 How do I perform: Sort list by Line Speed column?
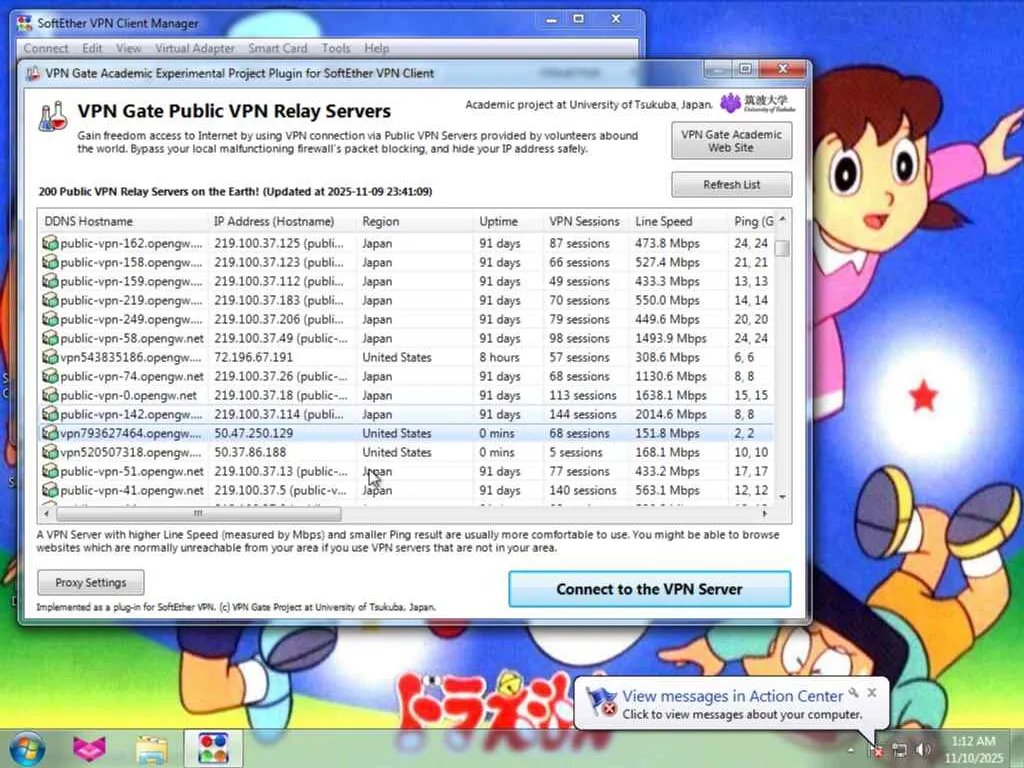[x=679, y=221]
